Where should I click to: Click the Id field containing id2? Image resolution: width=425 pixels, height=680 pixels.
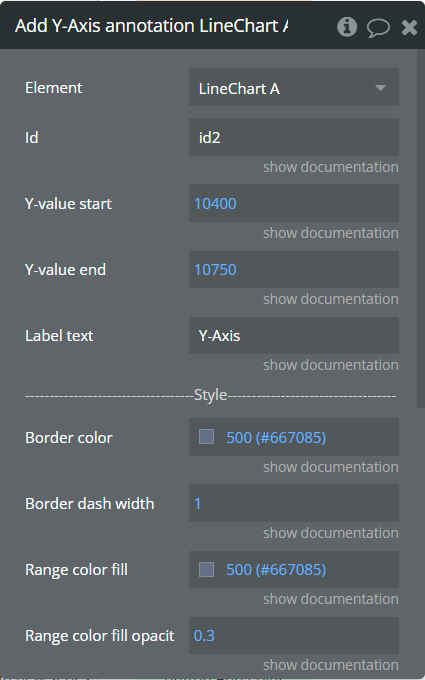click(x=294, y=137)
